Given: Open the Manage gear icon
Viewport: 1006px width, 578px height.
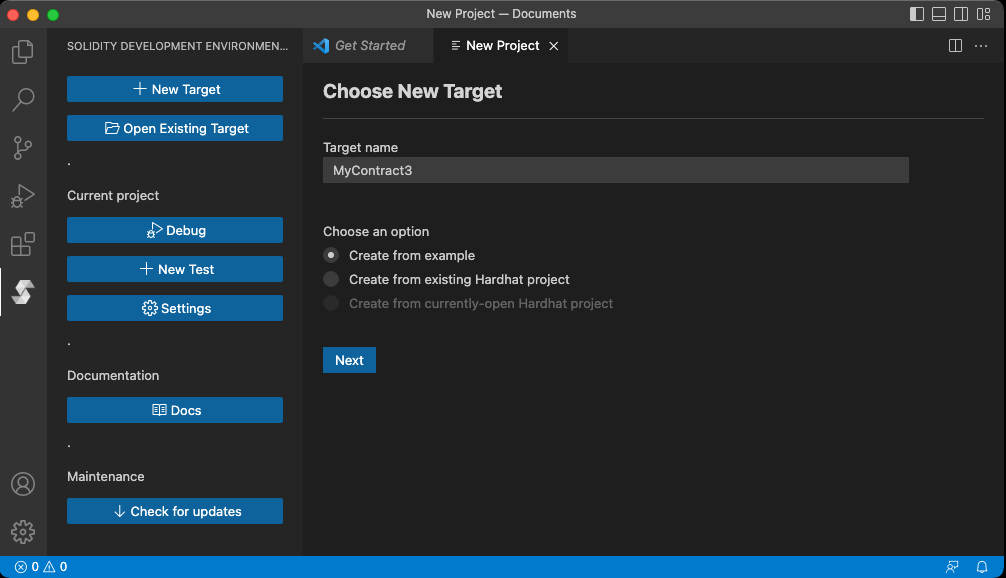Looking at the screenshot, I should click(x=23, y=532).
